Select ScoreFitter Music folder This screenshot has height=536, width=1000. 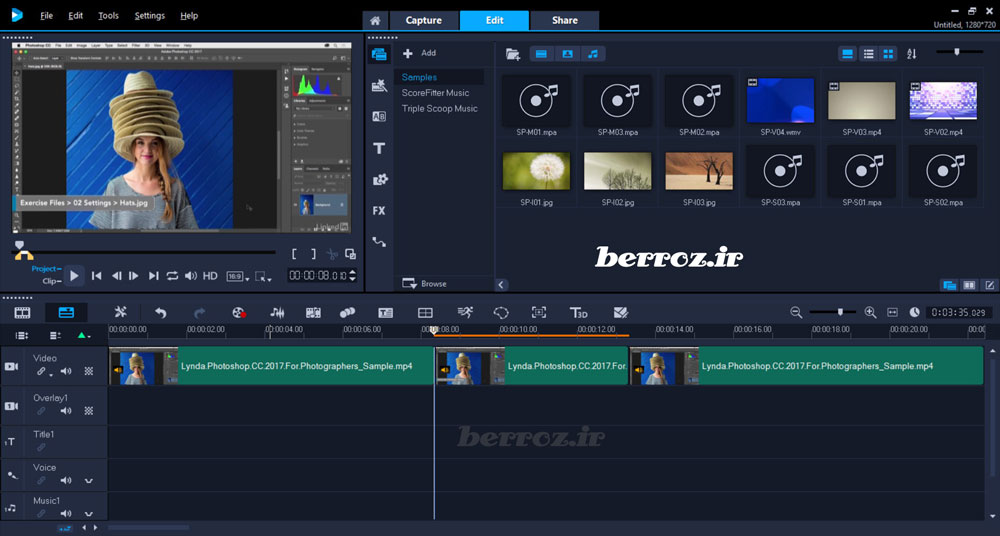tap(435, 93)
